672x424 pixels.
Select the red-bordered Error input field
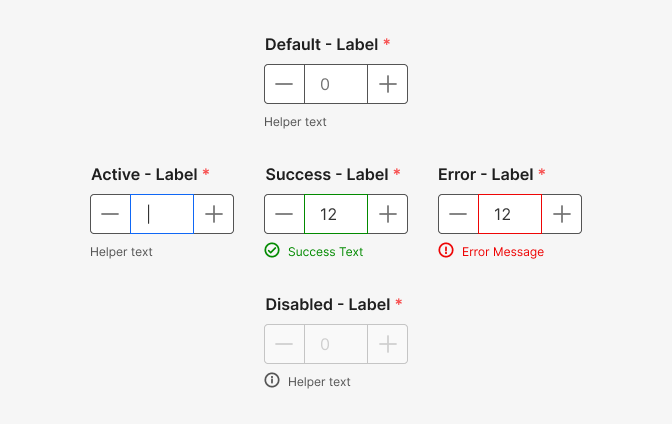click(510, 214)
